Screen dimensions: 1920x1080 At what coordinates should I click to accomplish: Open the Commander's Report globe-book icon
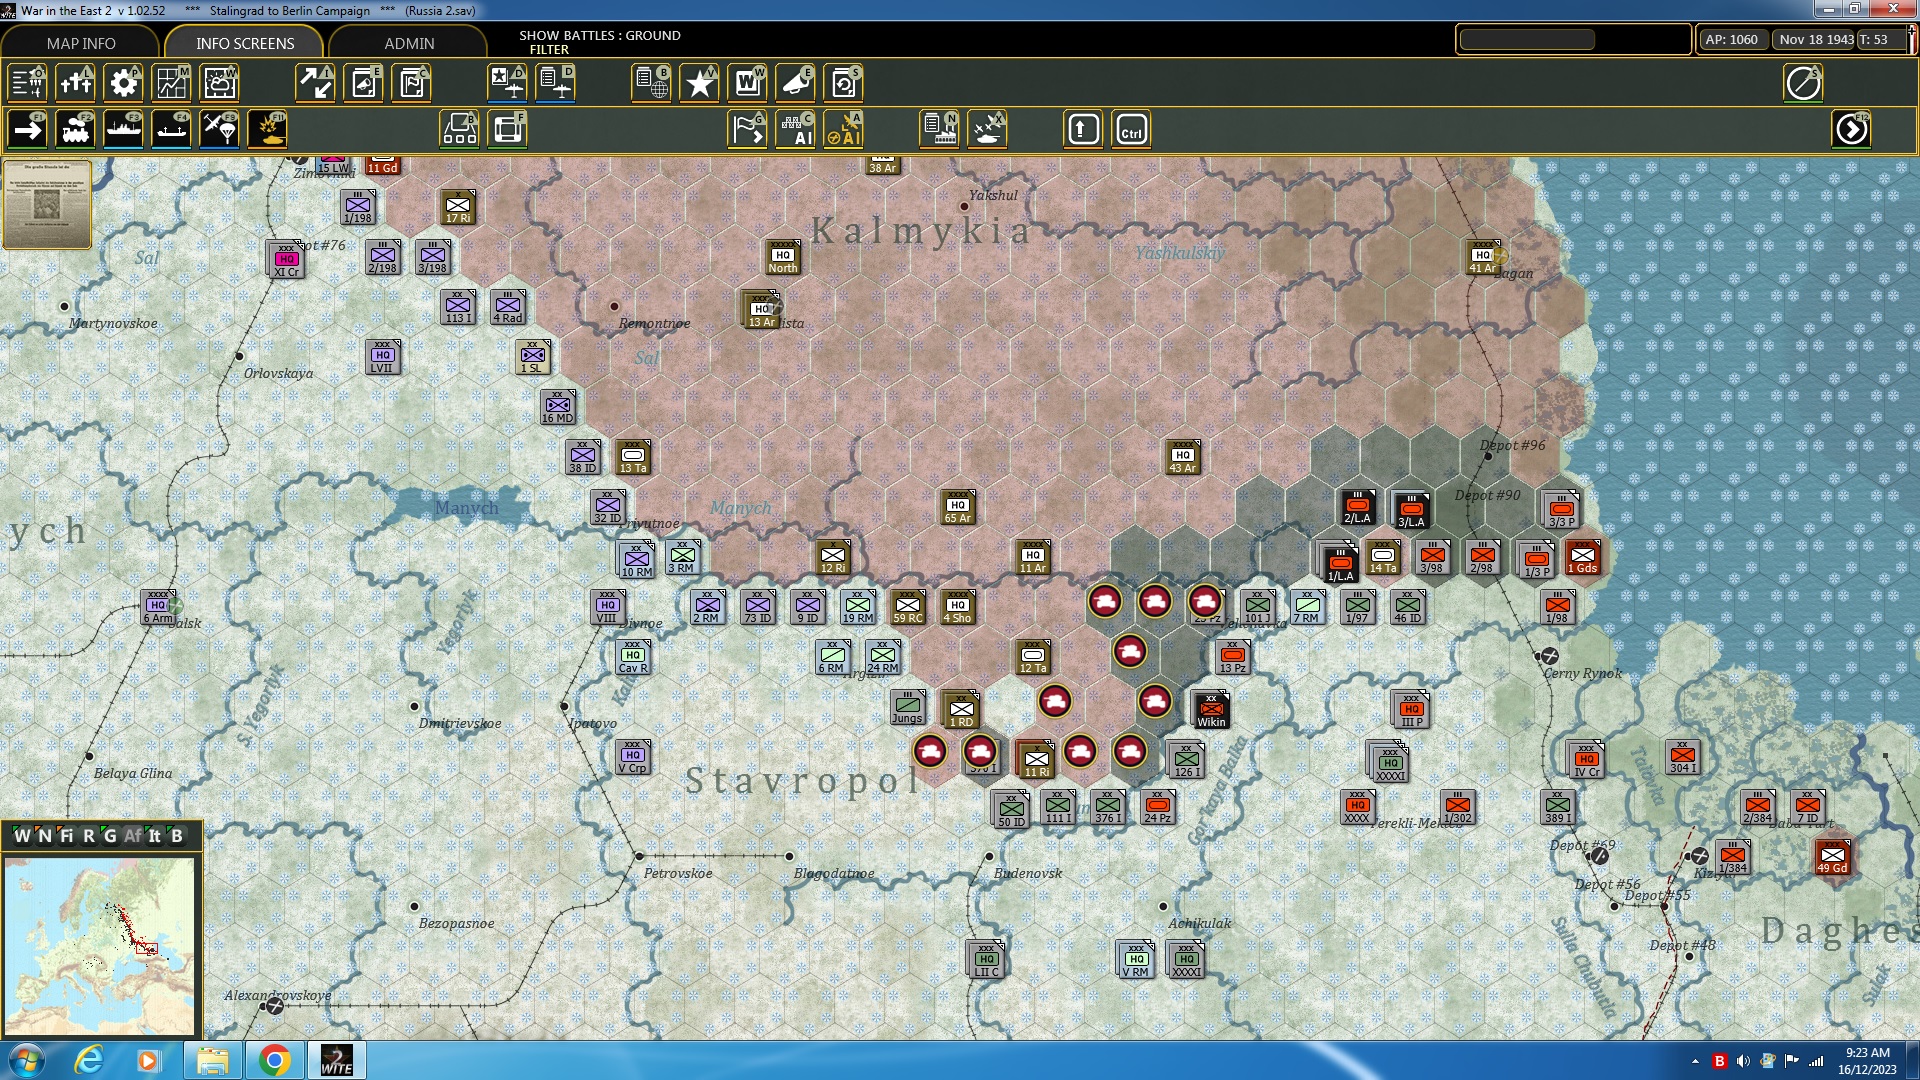click(x=651, y=83)
